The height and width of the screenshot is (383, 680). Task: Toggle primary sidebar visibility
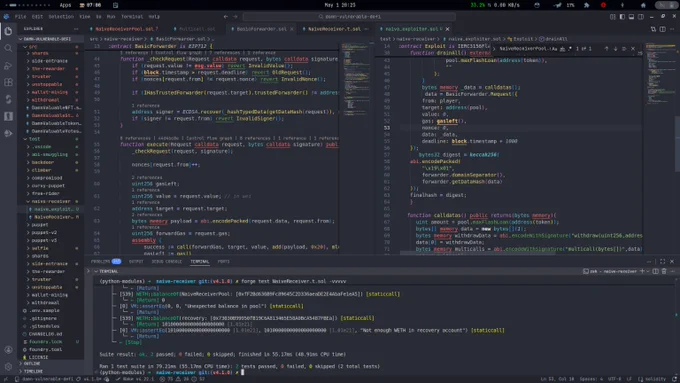pos(622,16)
